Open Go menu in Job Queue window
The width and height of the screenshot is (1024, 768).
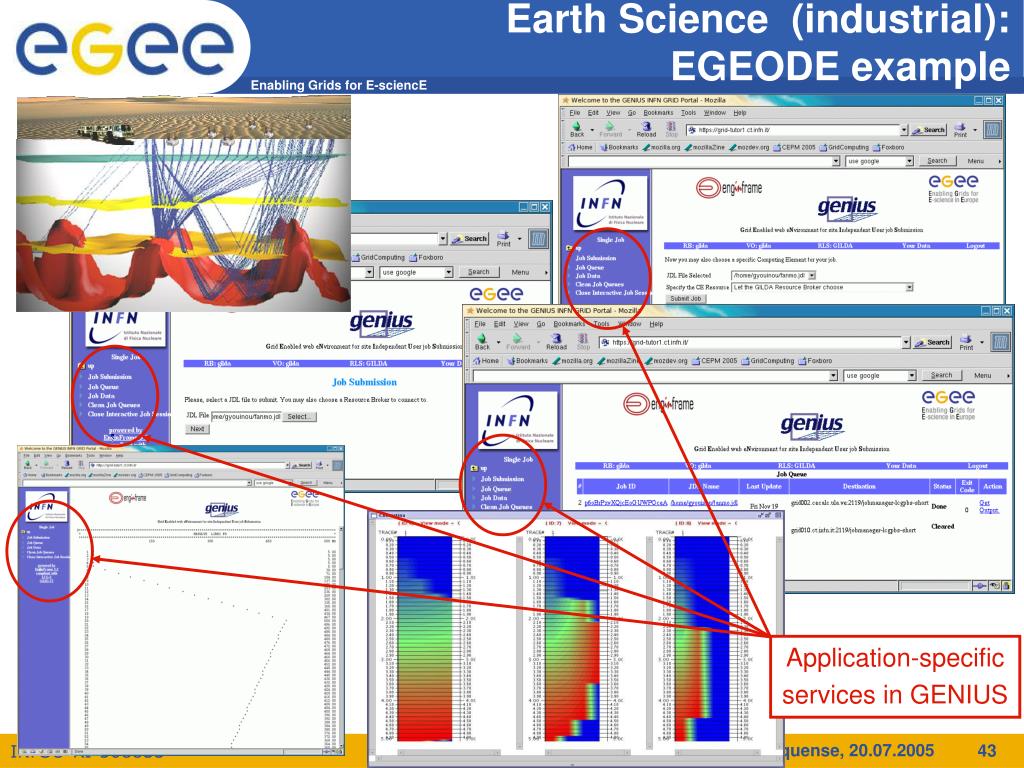click(x=541, y=324)
